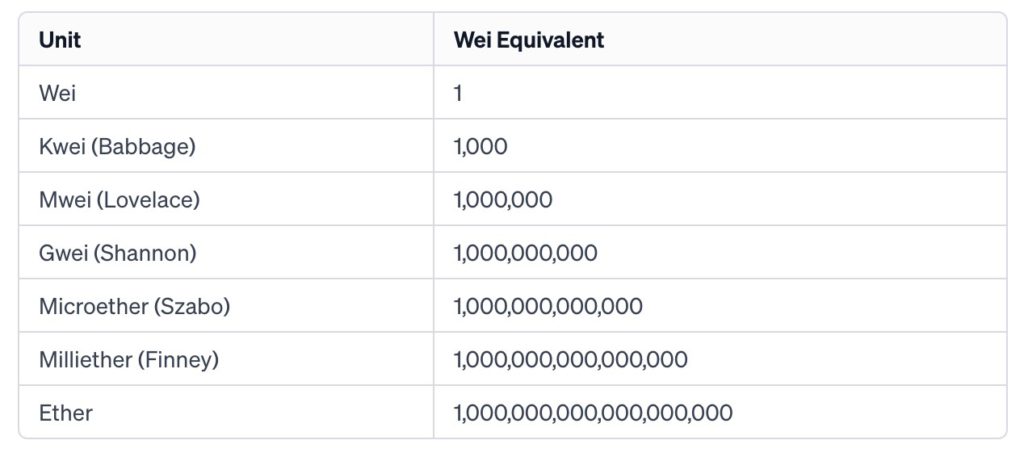1024x457 pixels.
Task: Select the Gwei row's 1,000,000,000 value
Action: pos(526,253)
